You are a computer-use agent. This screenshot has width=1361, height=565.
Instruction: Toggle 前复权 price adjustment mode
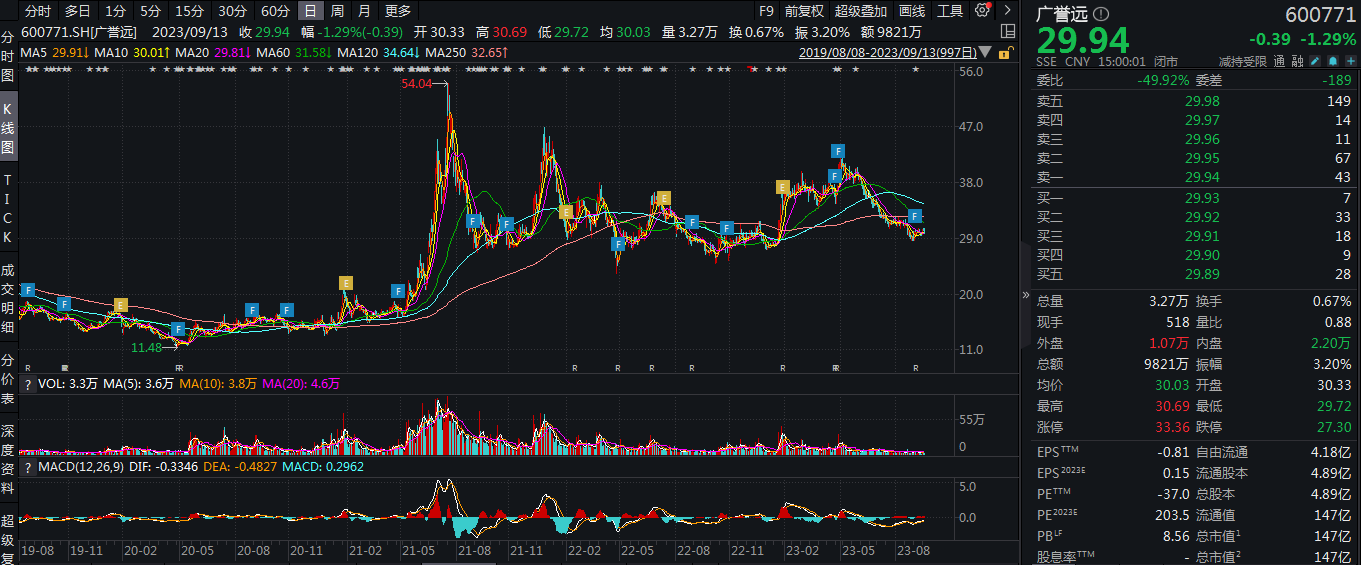(x=804, y=11)
